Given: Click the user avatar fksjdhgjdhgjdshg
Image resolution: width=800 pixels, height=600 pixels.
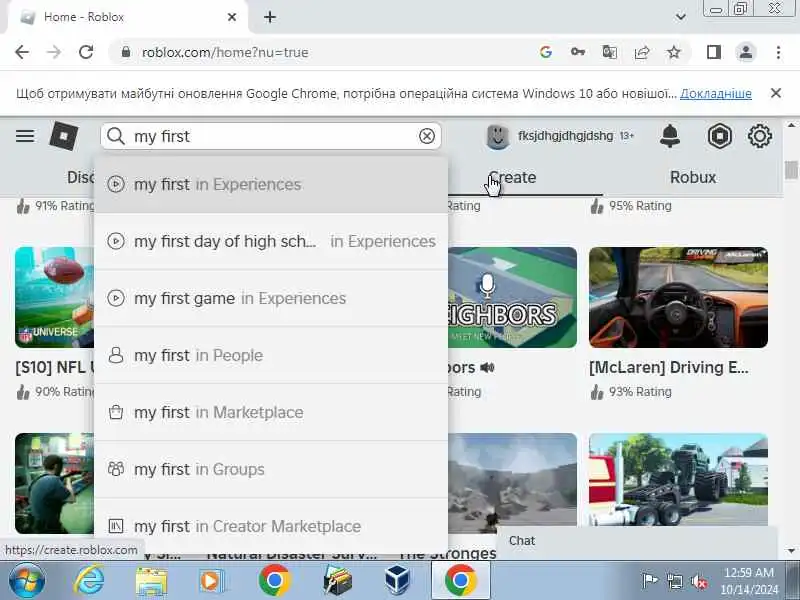Looking at the screenshot, I should (x=497, y=136).
